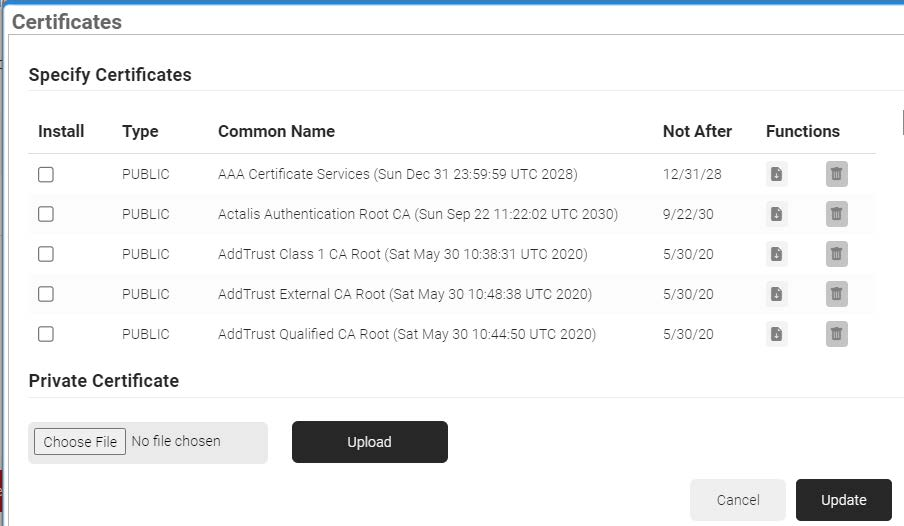Download the Actalis Authentication Root CA certificate
The width and height of the screenshot is (904, 526).
coord(777,214)
